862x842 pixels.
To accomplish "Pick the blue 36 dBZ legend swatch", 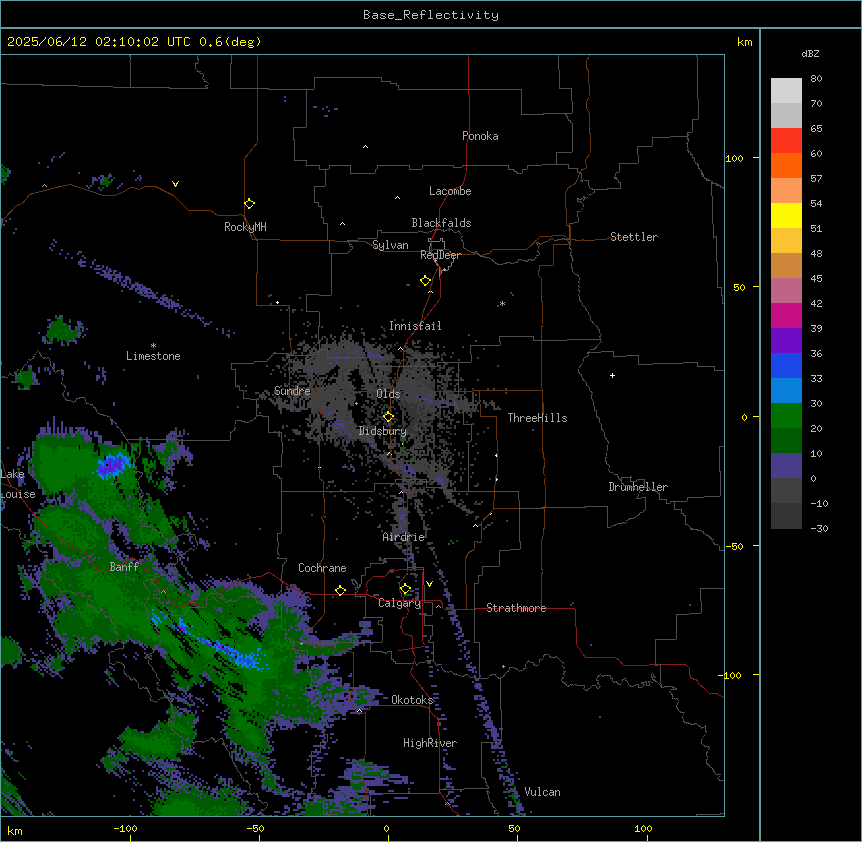I will click(786, 365).
